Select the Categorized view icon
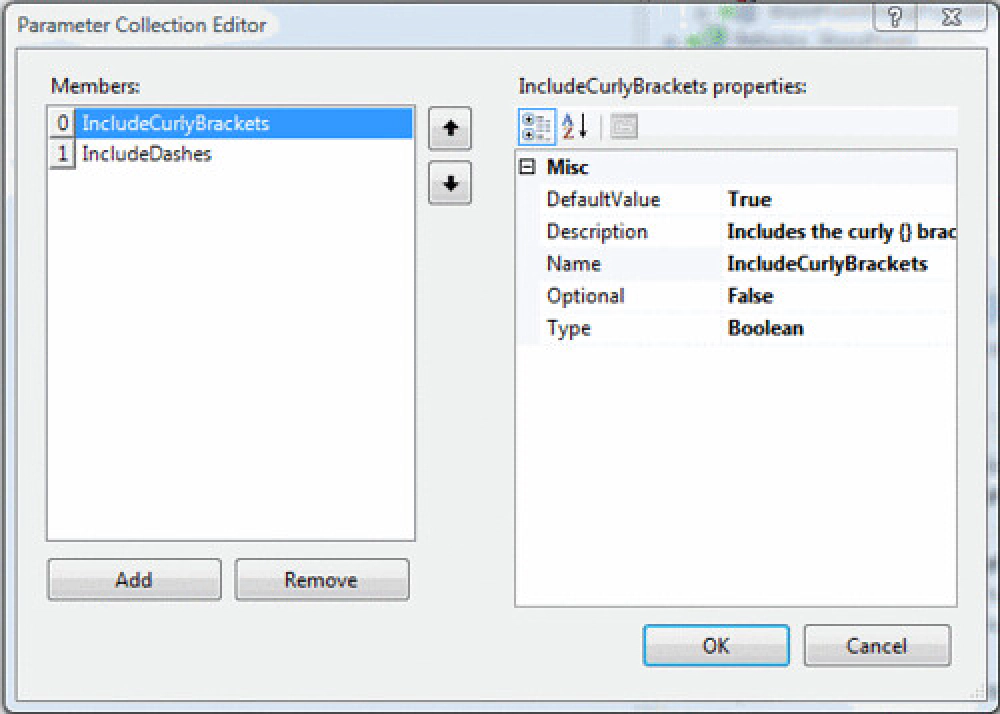Image resolution: width=1000 pixels, height=714 pixels. coord(536,126)
